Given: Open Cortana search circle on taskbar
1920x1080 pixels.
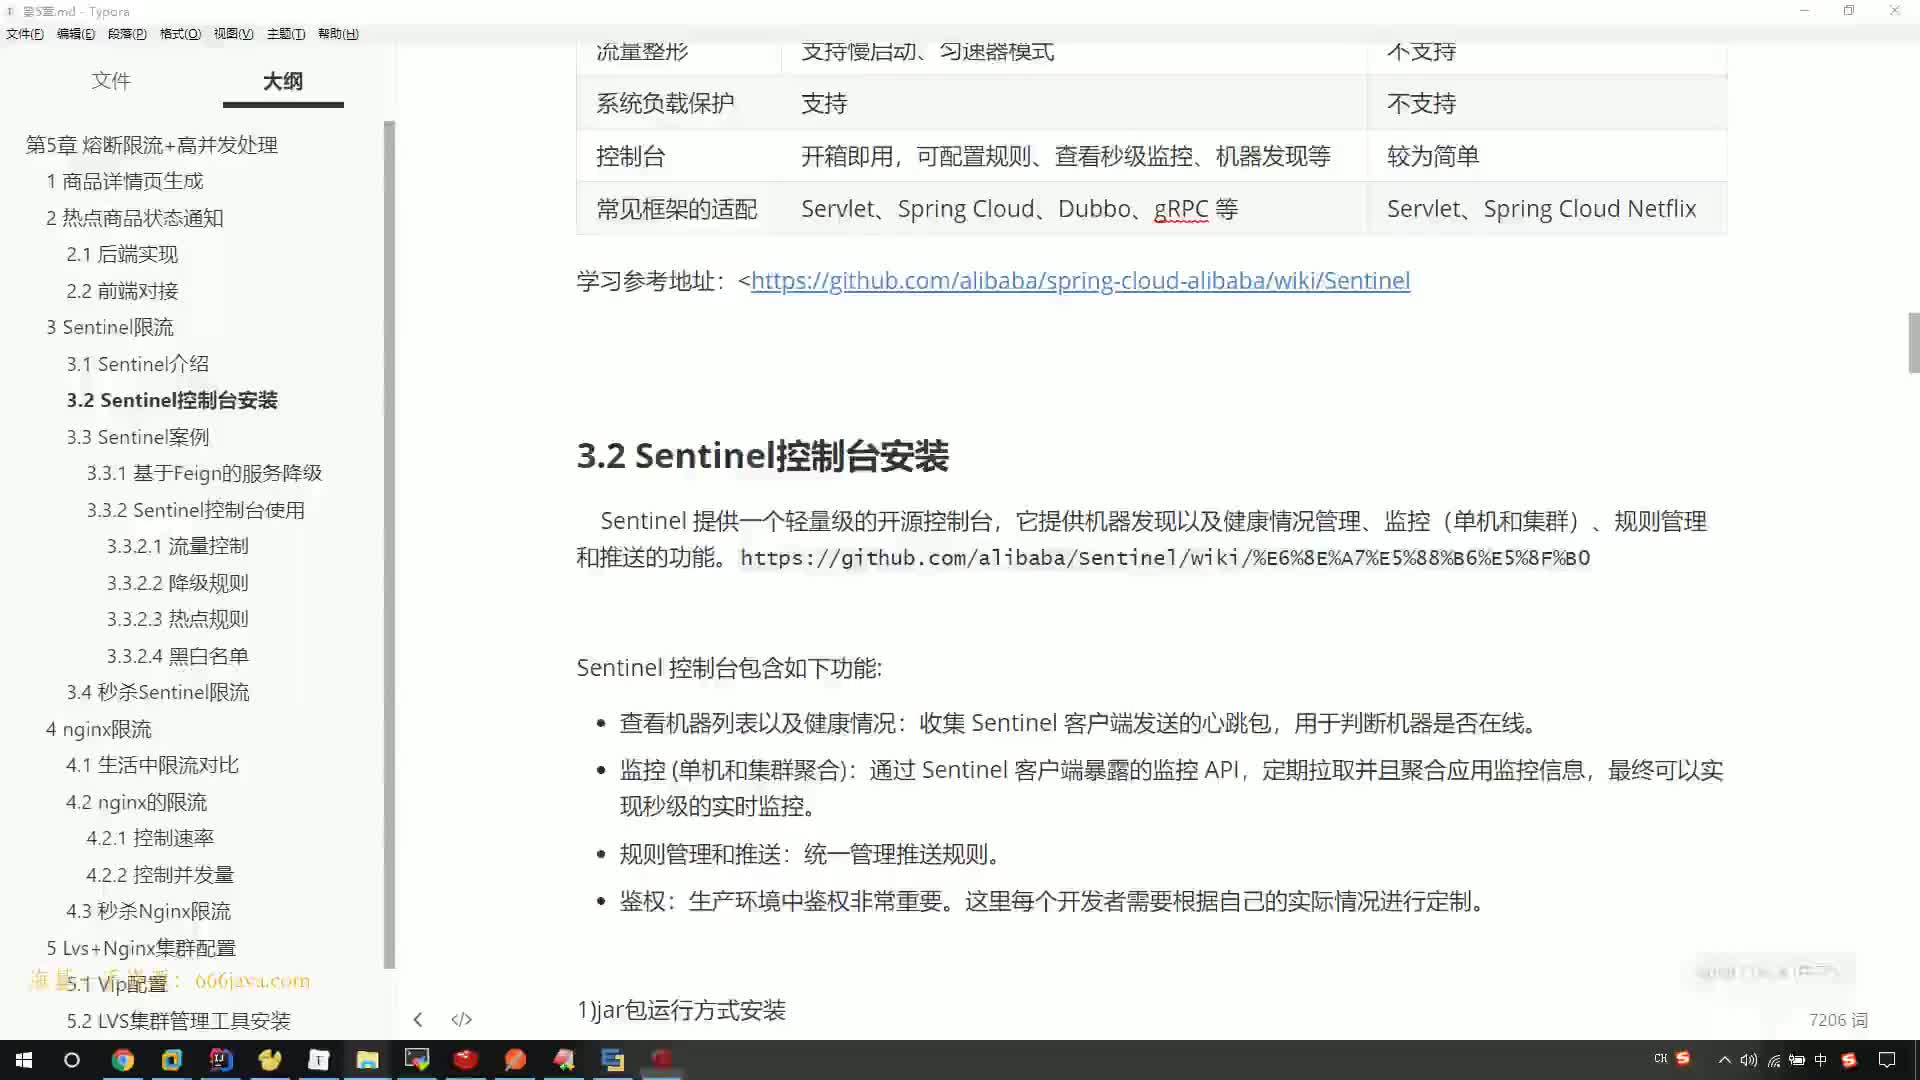Looking at the screenshot, I should coord(72,1060).
